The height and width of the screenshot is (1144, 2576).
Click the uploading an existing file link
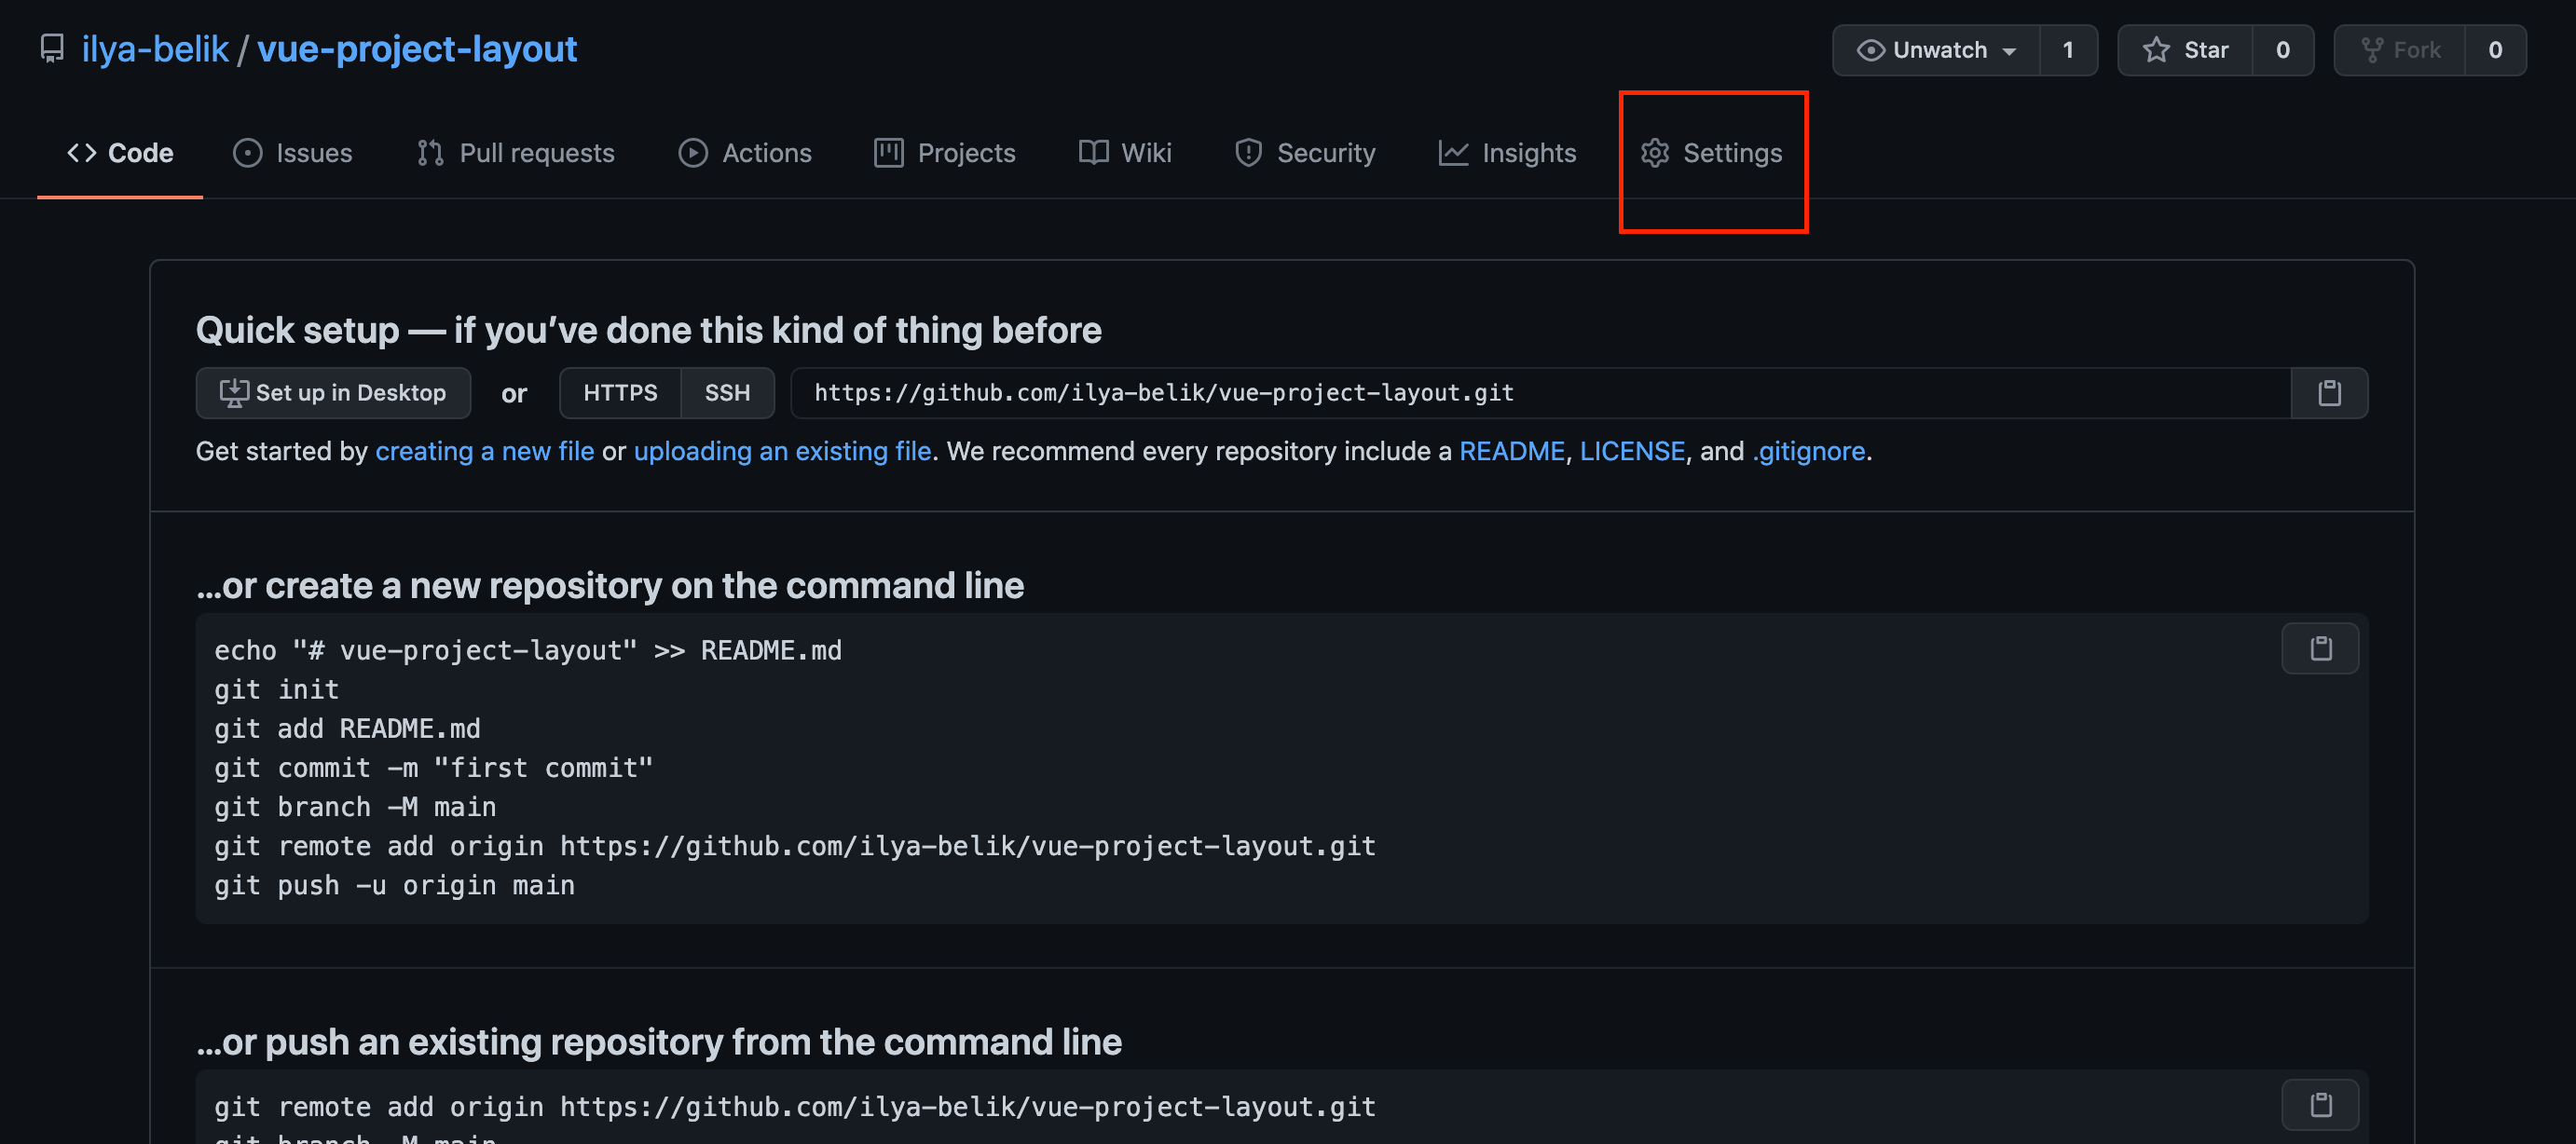click(x=782, y=450)
